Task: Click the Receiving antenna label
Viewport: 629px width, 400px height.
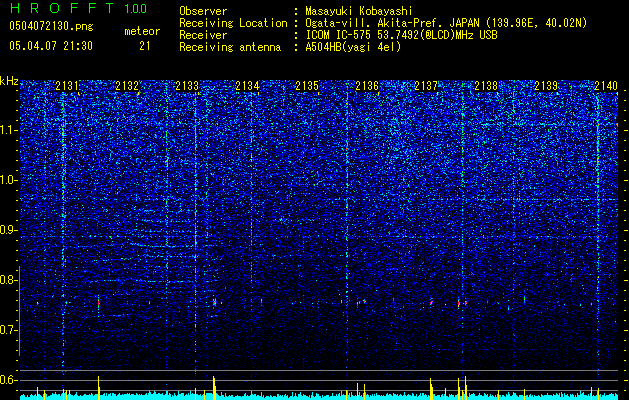Action: coord(230,47)
